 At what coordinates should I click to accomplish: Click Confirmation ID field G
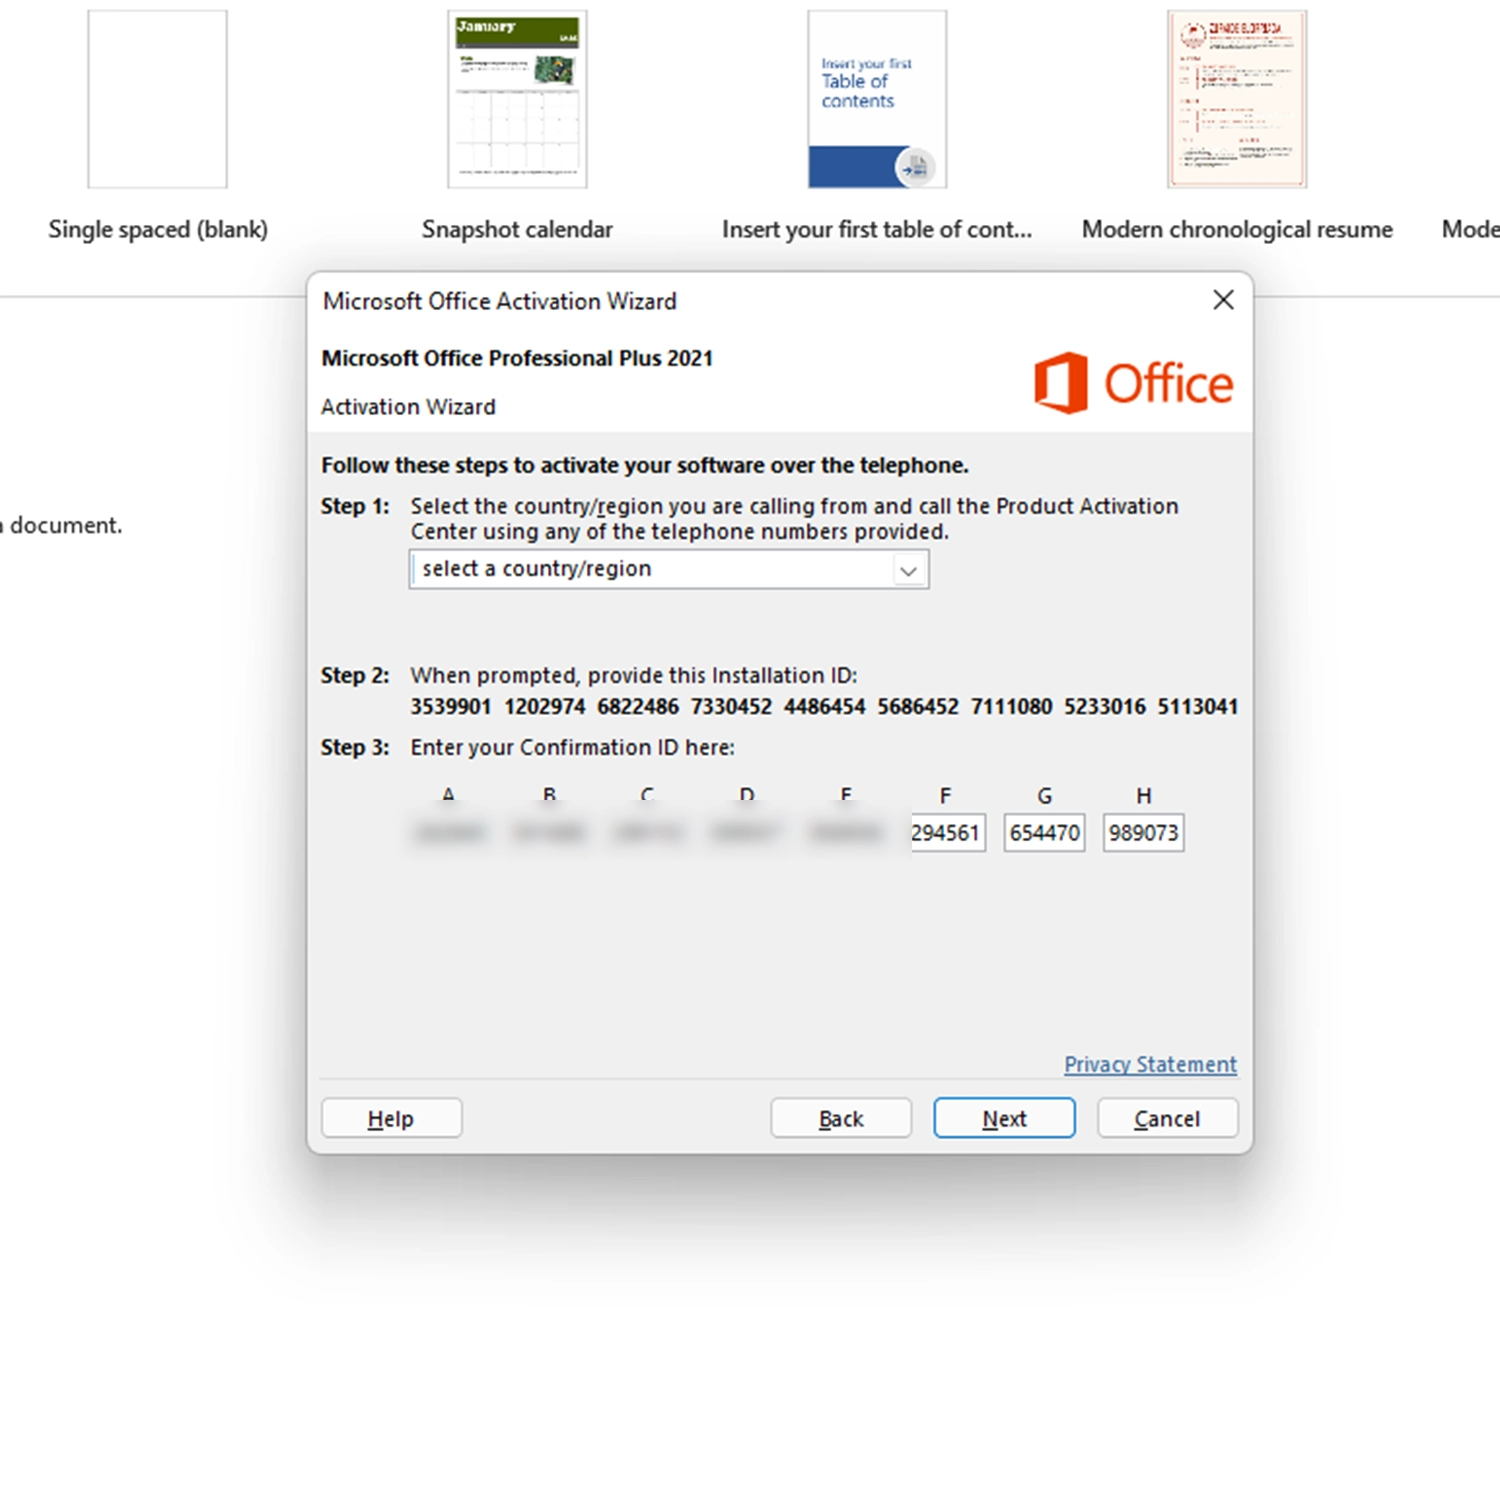point(1044,832)
